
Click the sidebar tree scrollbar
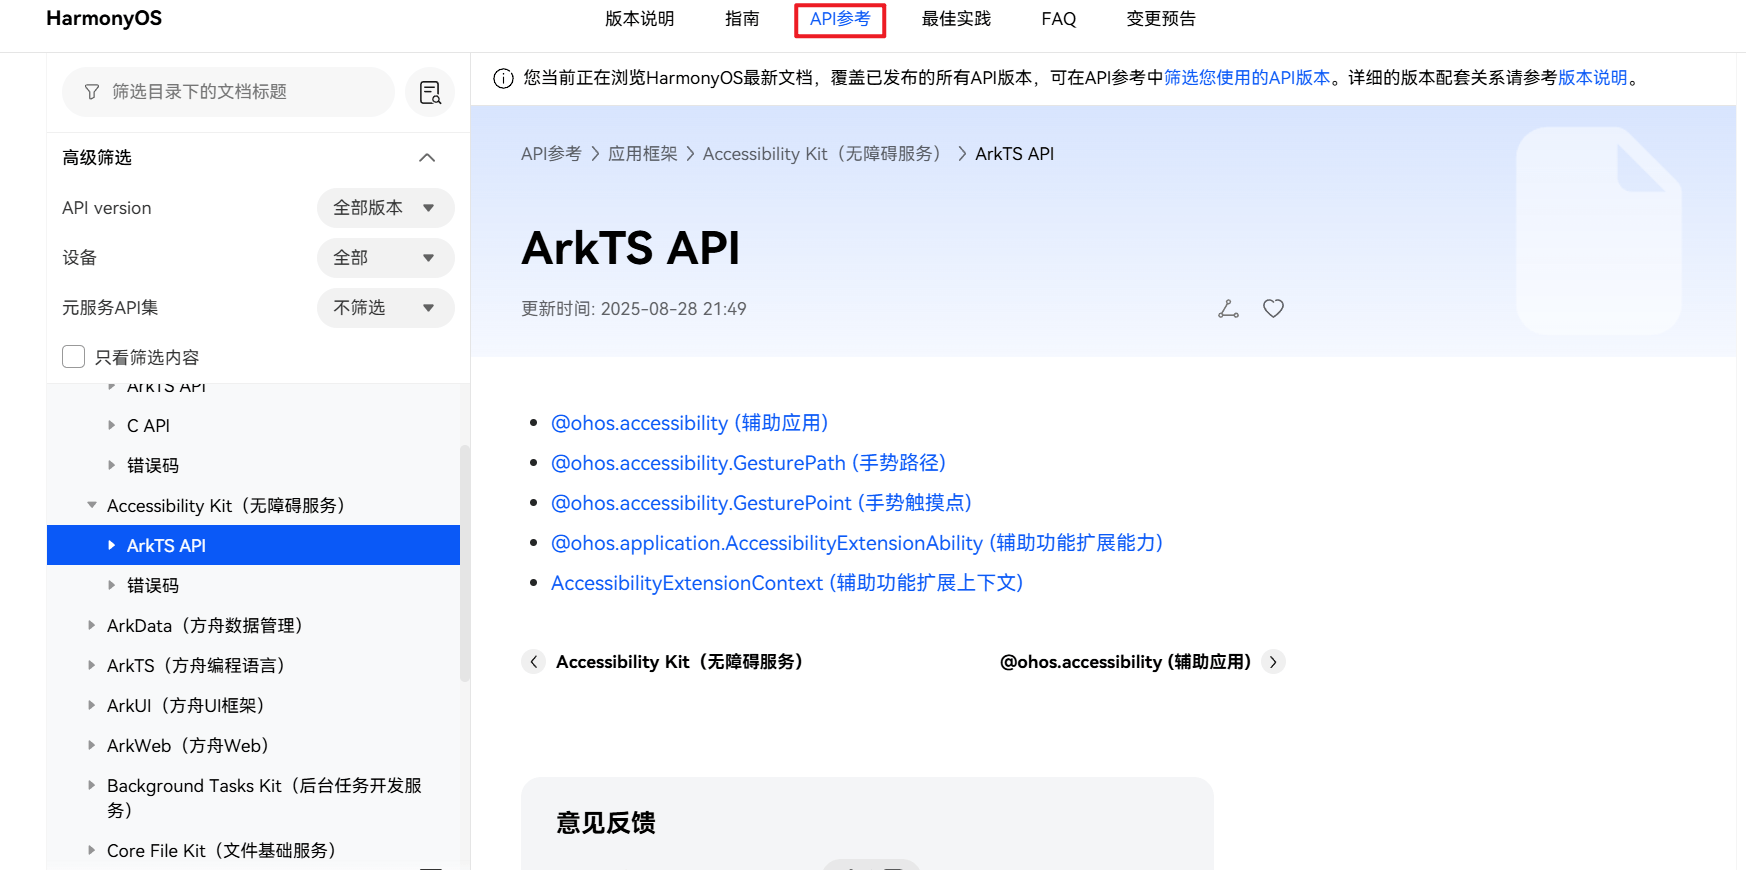464,563
